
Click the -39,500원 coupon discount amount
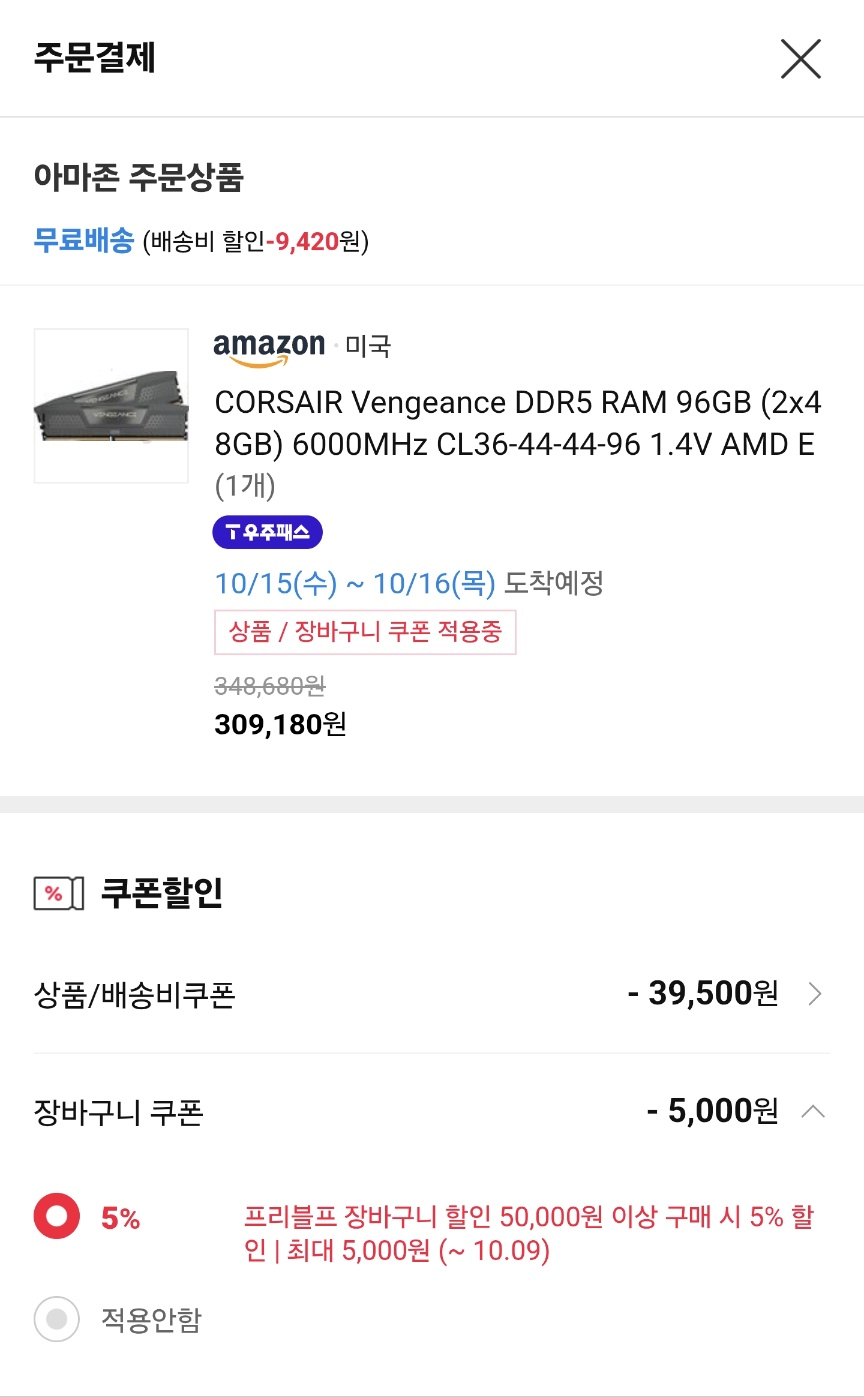pyautogui.click(x=702, y=994)
